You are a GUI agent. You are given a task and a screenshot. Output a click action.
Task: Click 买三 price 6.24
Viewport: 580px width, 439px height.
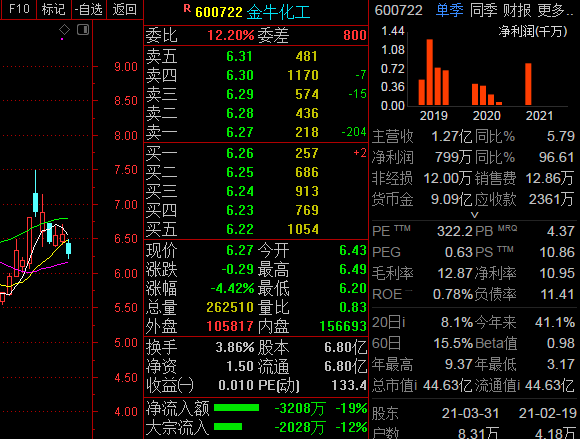[240, 191]
